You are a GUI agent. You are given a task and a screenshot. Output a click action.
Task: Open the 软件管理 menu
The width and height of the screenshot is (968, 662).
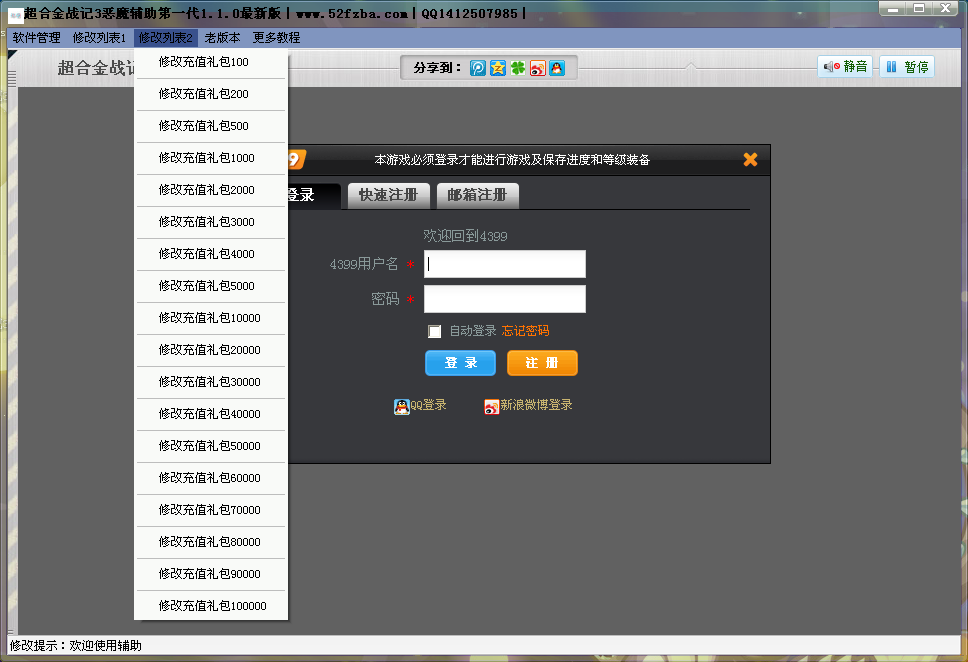pos(36,38)
